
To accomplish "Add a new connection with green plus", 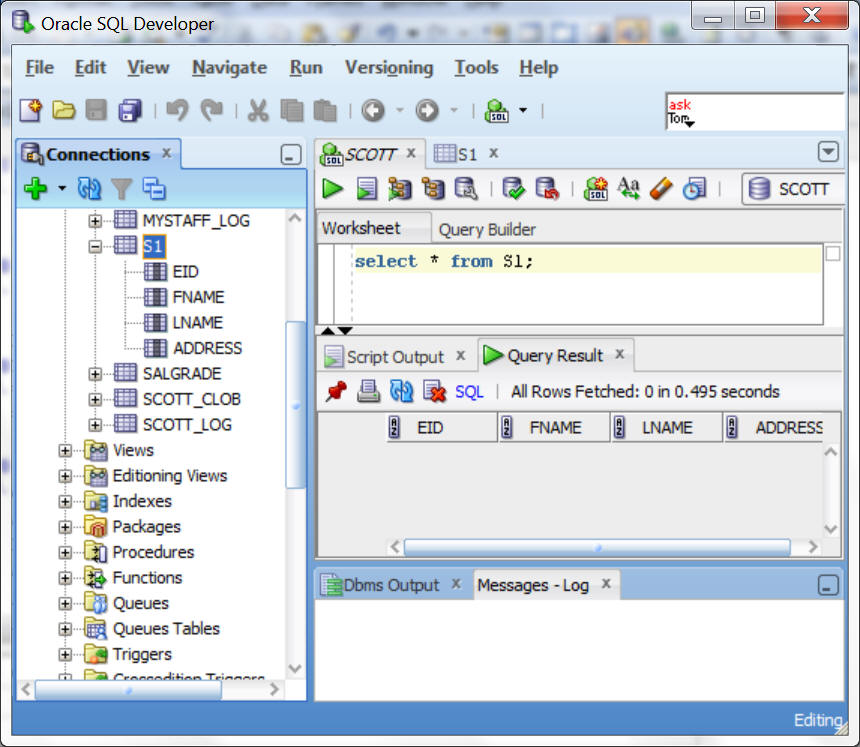I will point(36,189).
